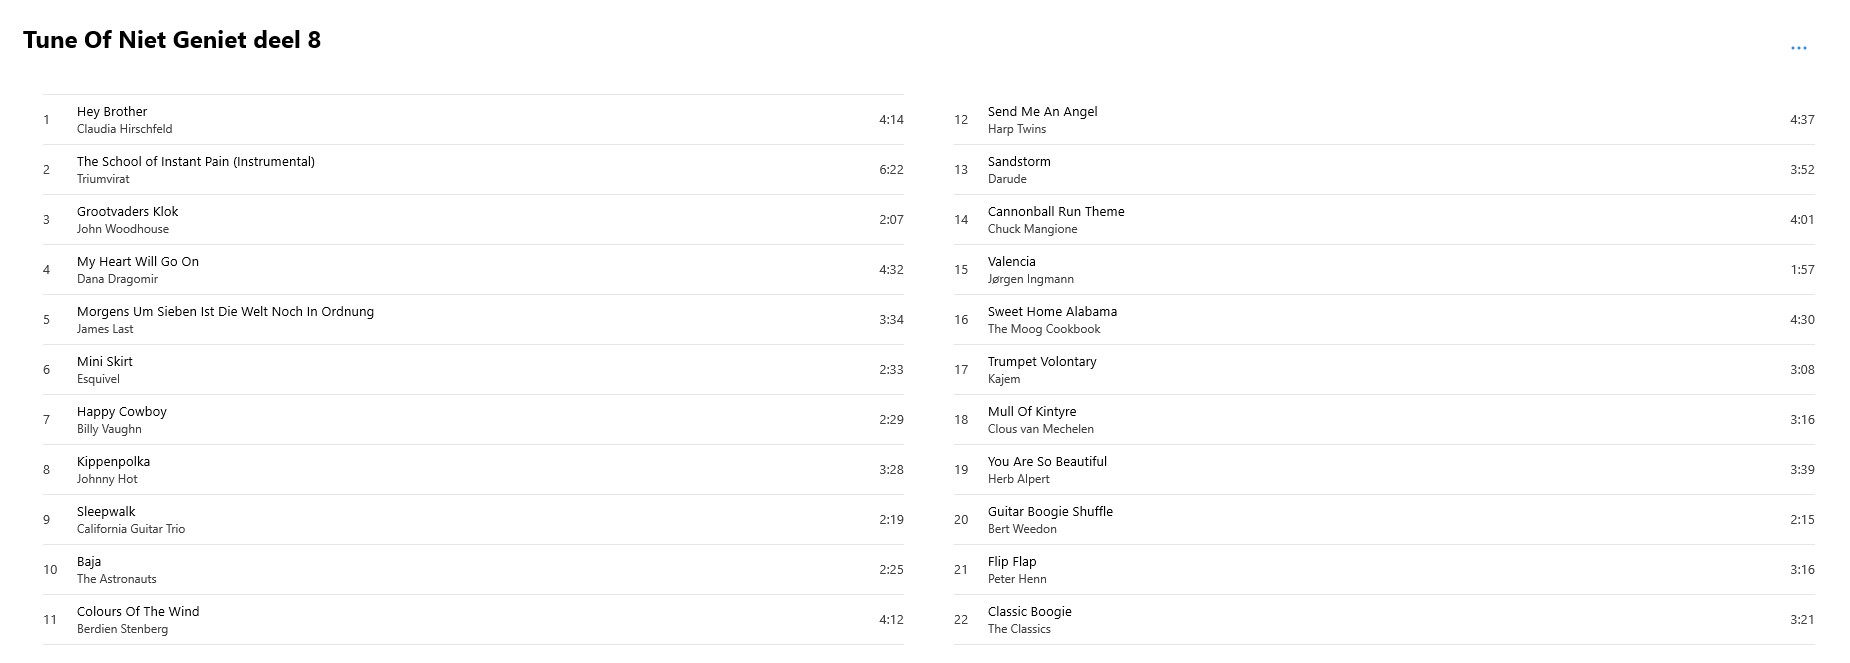Choose the Happy Cowboy track
This screenshot has width=1850, height=663.
coord(473,420)
